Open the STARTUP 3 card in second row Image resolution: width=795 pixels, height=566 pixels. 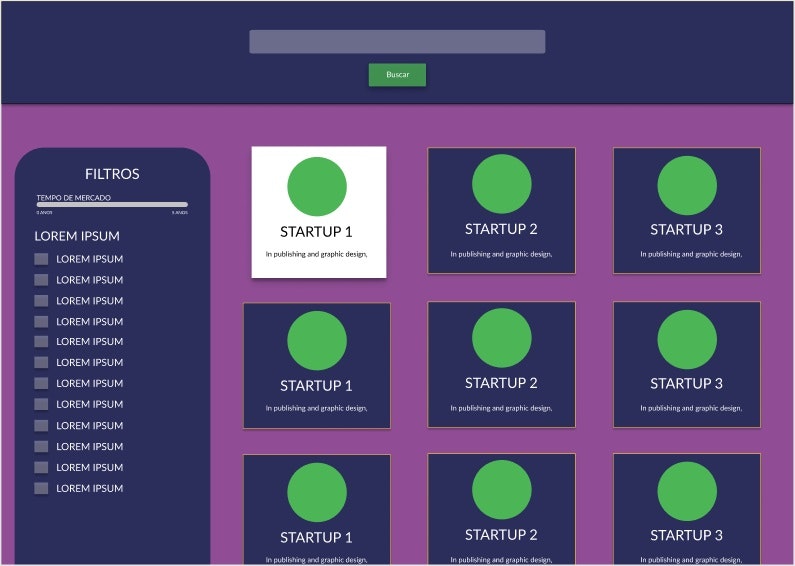click(x=687, y=365)
